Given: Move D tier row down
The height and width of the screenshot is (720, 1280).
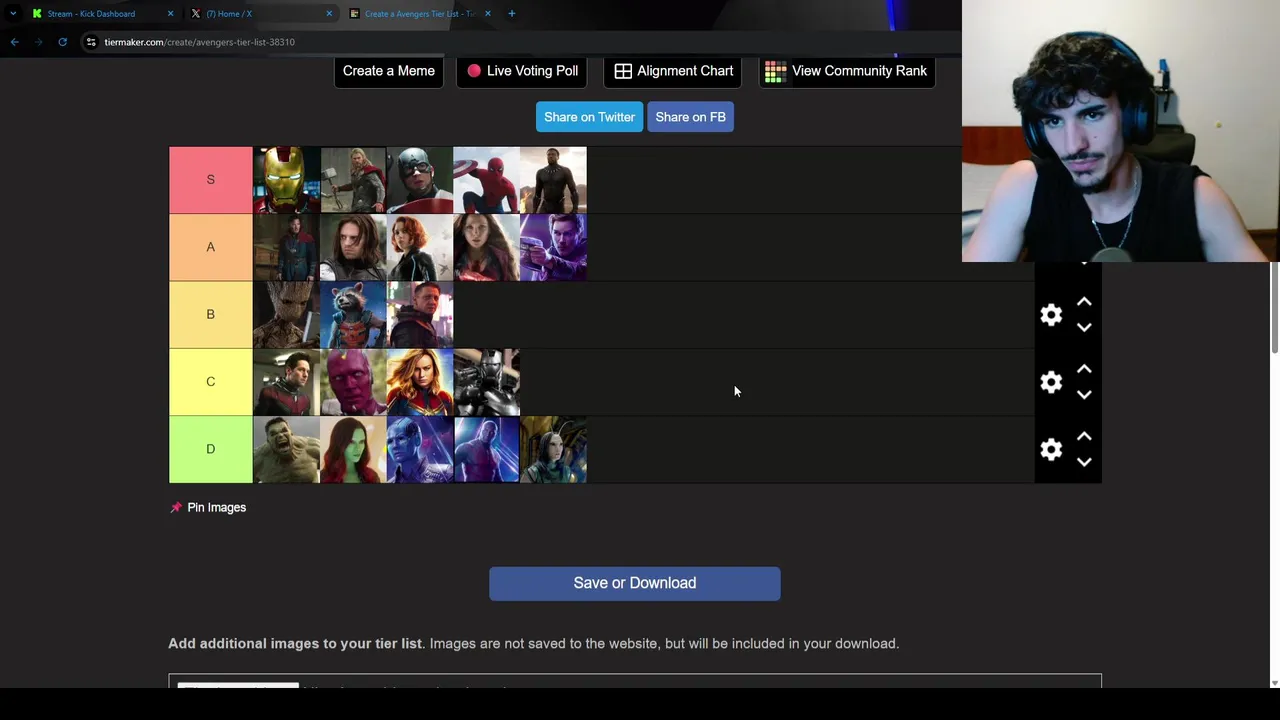Looking at the screenshot, I should click(1084, 462).
